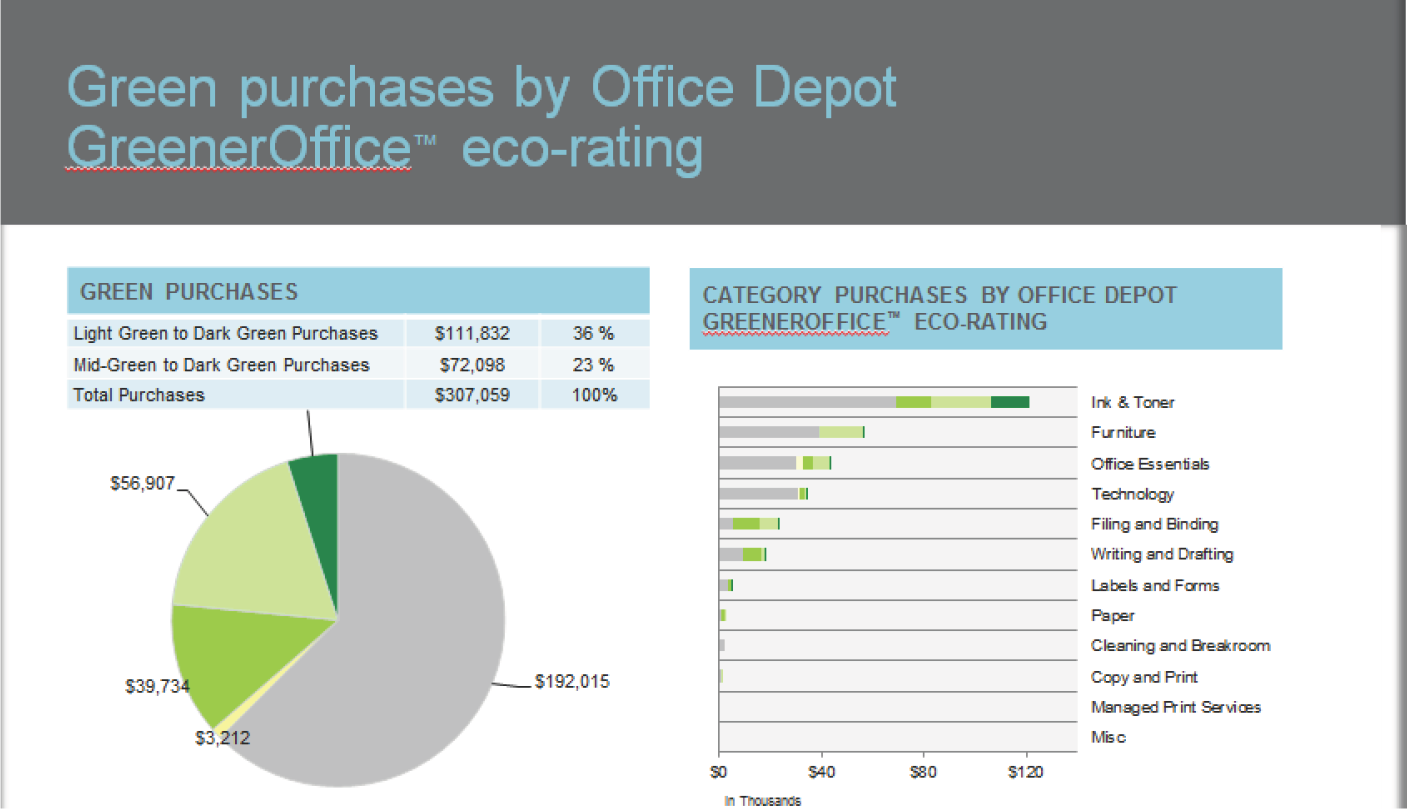Click the '$111,832' table cell
This screenshot has height=809, width=1407.
click(x=472, y=333)
